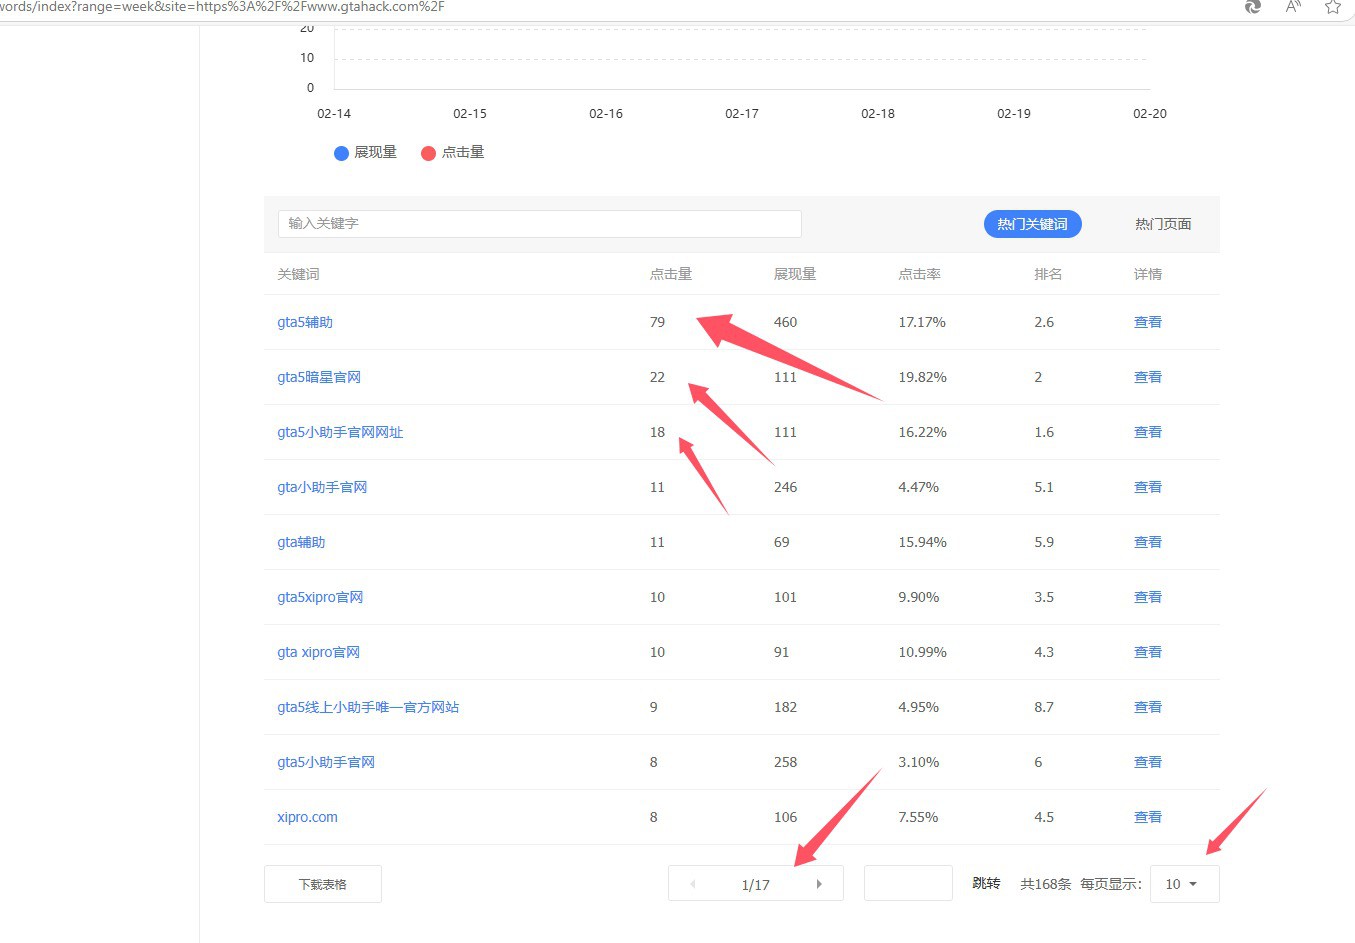This screenshot has width=1355, height=943.
Task: Open the gta5xipro官网 keyword link
Action: [320, 597]
